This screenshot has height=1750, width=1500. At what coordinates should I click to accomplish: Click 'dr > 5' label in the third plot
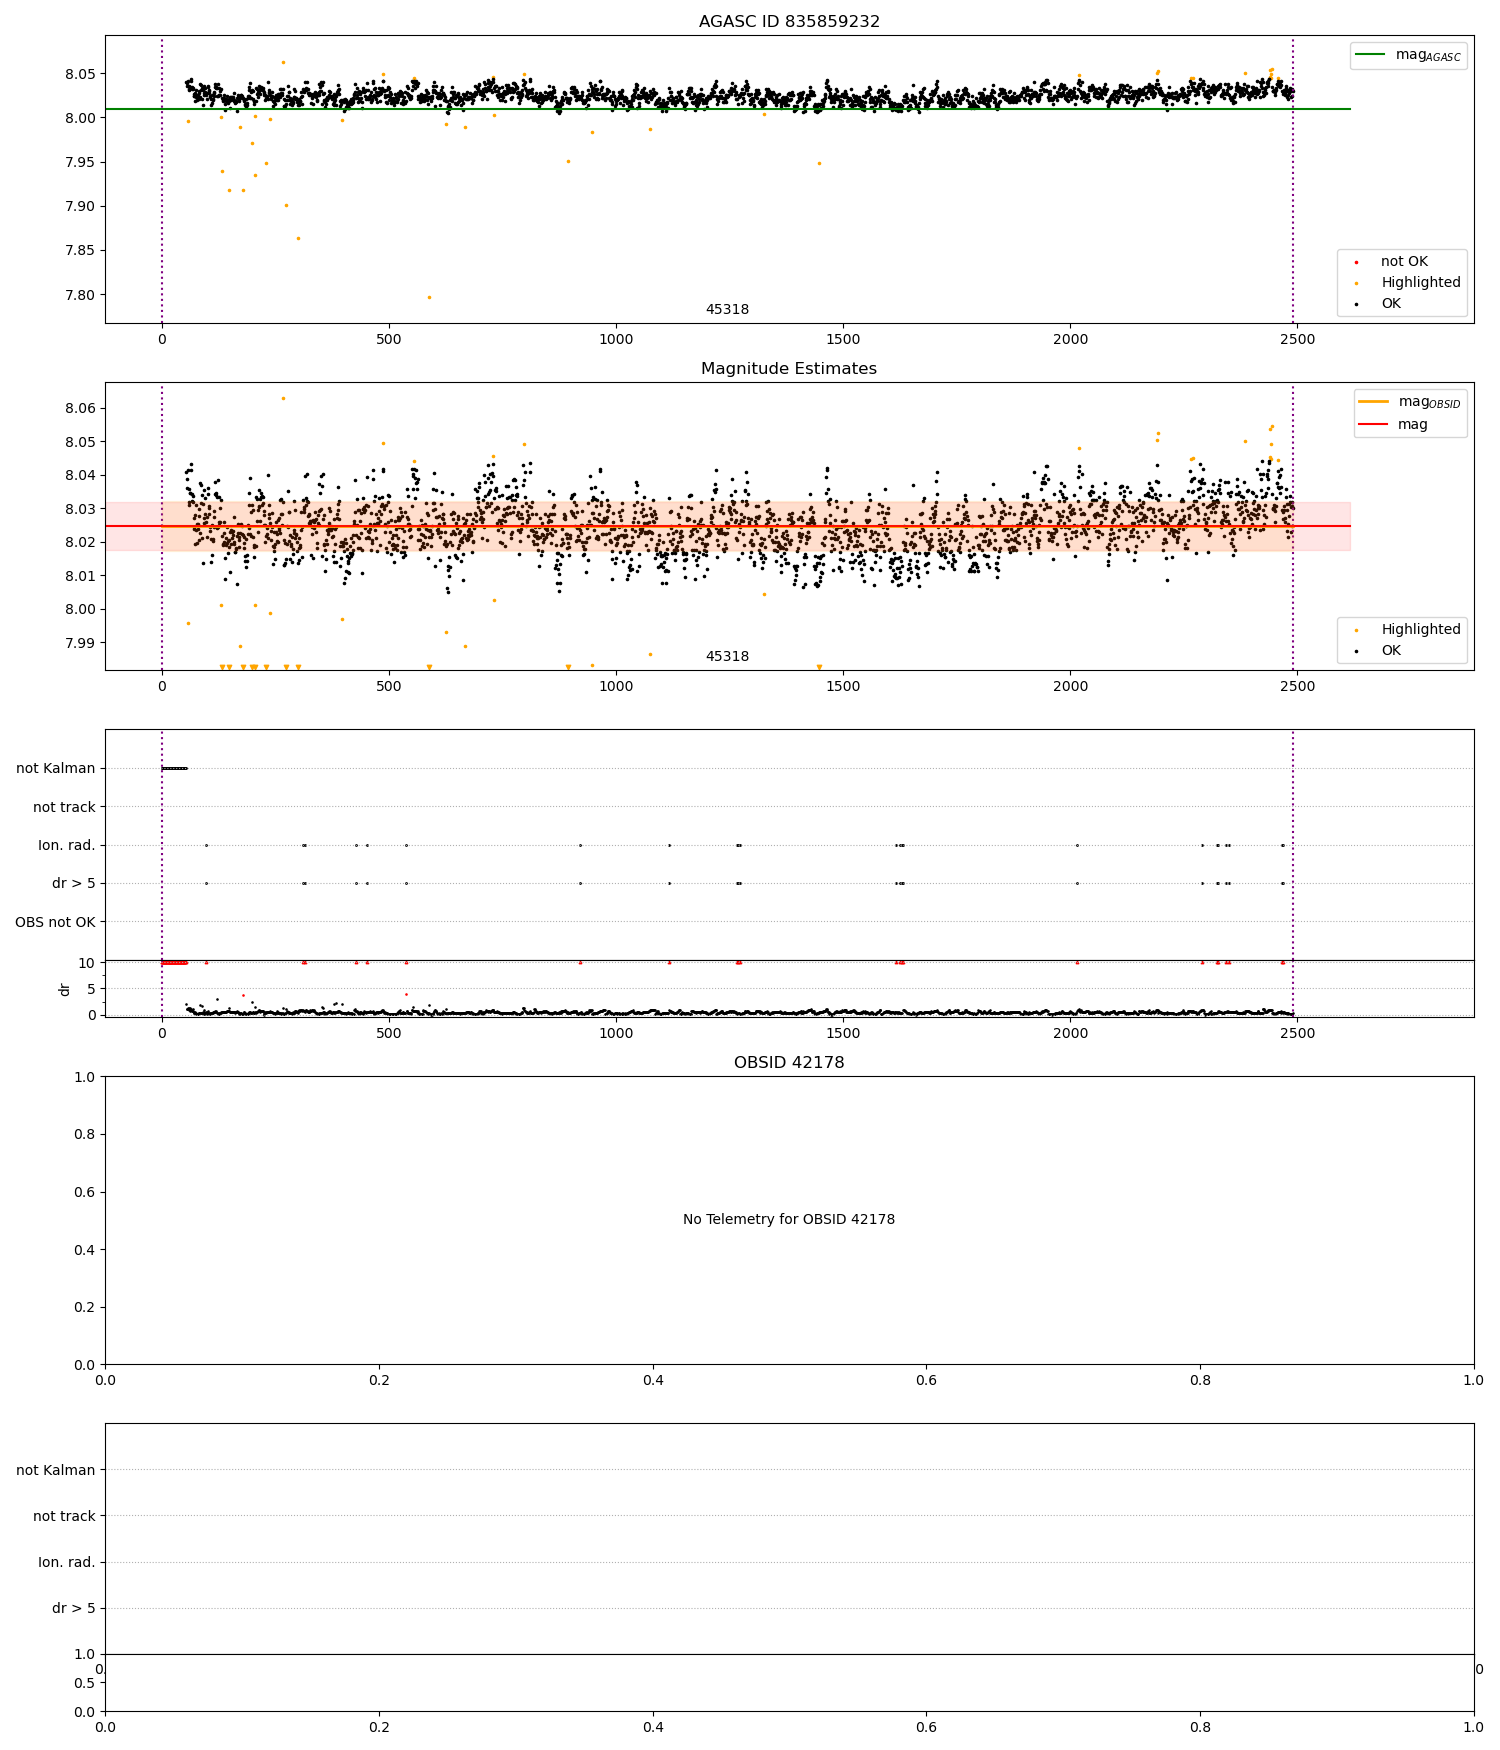coord(74,884)
